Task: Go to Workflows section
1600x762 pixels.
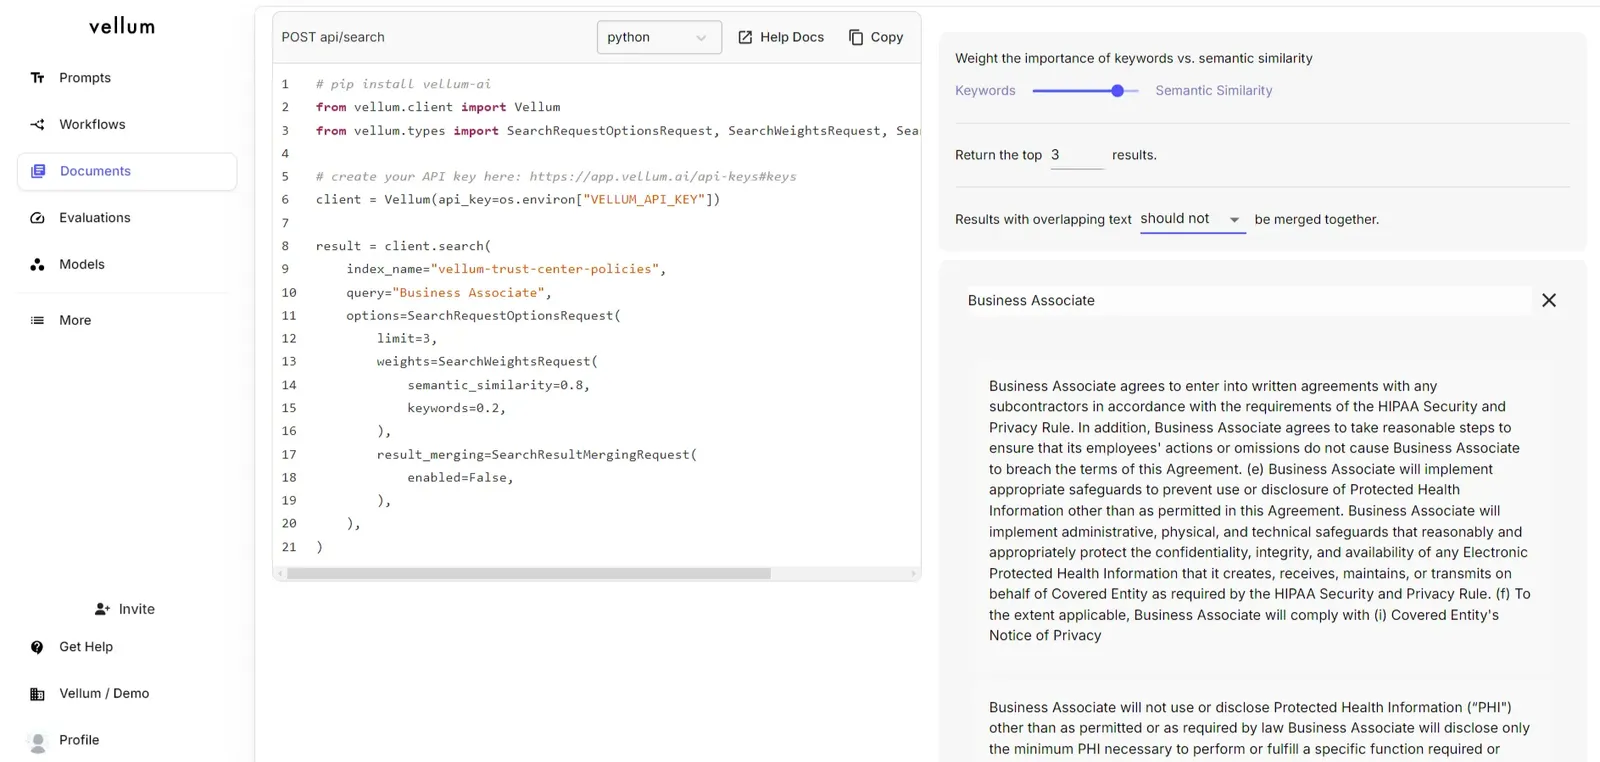Action: click(x=92, y=125)
